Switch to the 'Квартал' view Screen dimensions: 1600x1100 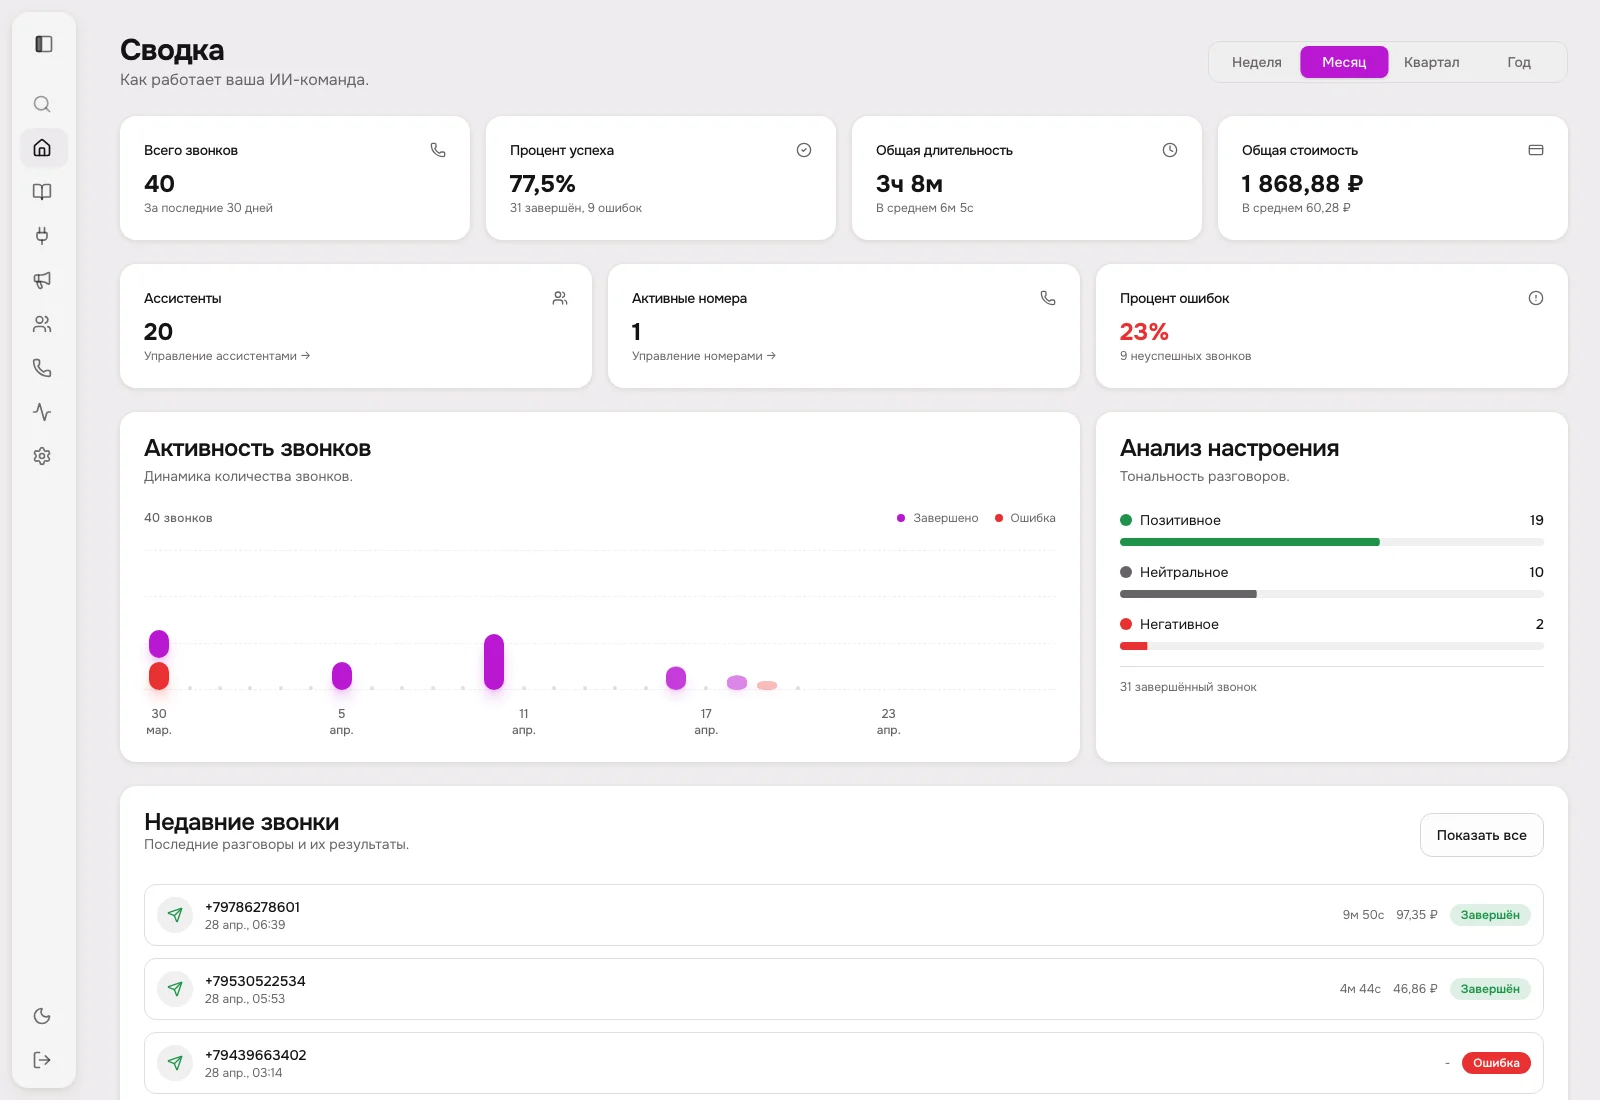click(x=1431, y=61)
